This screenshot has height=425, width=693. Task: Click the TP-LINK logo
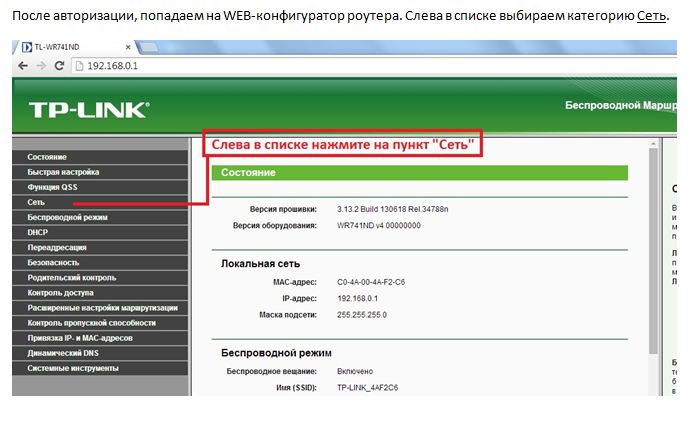tap(88, 108)
